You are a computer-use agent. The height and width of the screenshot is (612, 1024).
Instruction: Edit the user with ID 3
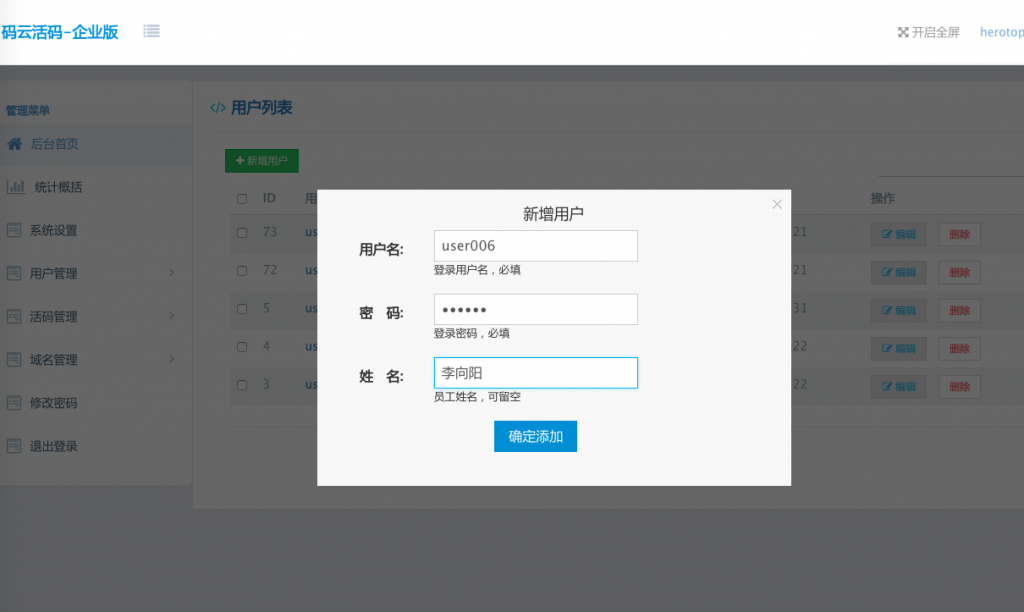[x=899, y=387]
